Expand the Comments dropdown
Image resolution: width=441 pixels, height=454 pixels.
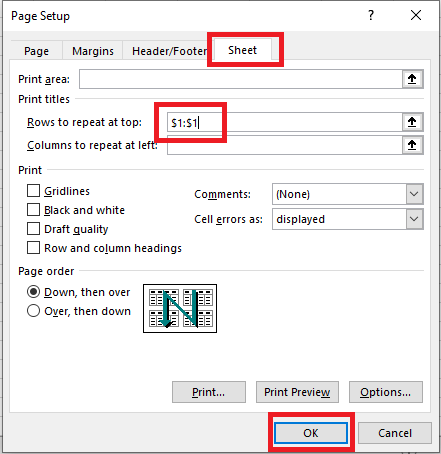coord(414,194)
